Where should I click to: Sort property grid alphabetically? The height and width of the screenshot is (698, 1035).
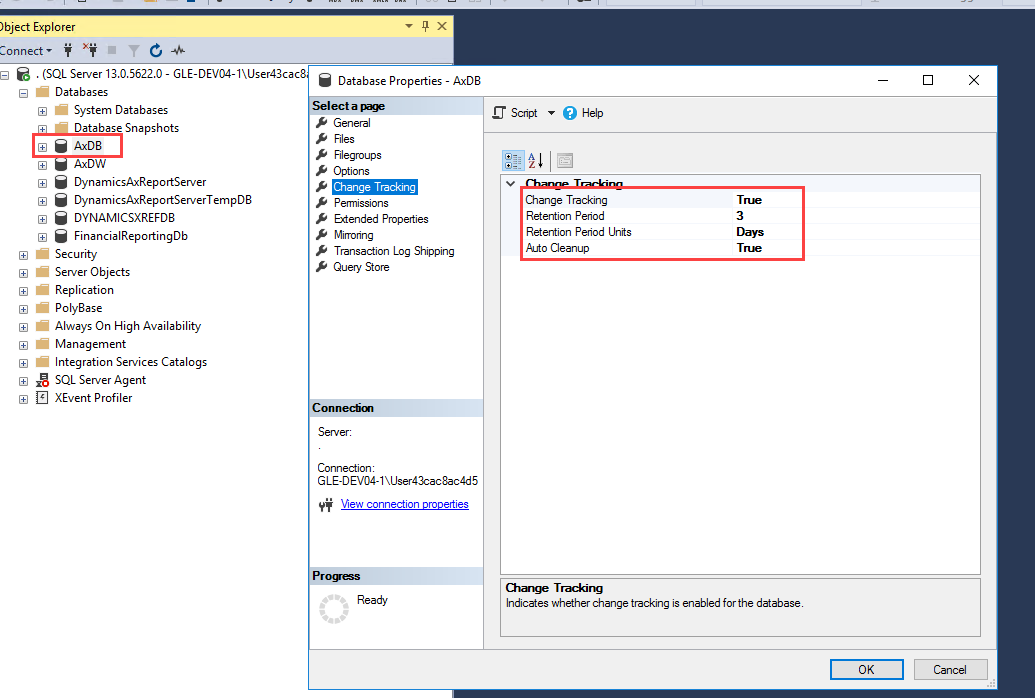[x=535, y=160]
